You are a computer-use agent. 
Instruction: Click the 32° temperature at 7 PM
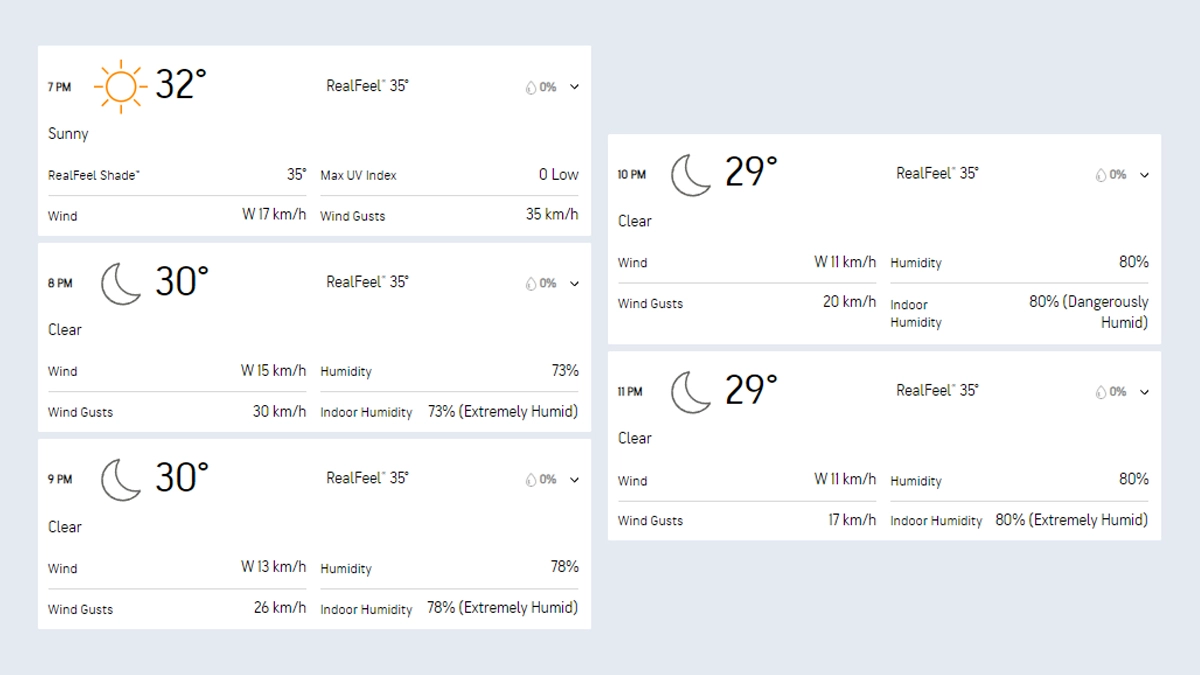click(181, 85)
